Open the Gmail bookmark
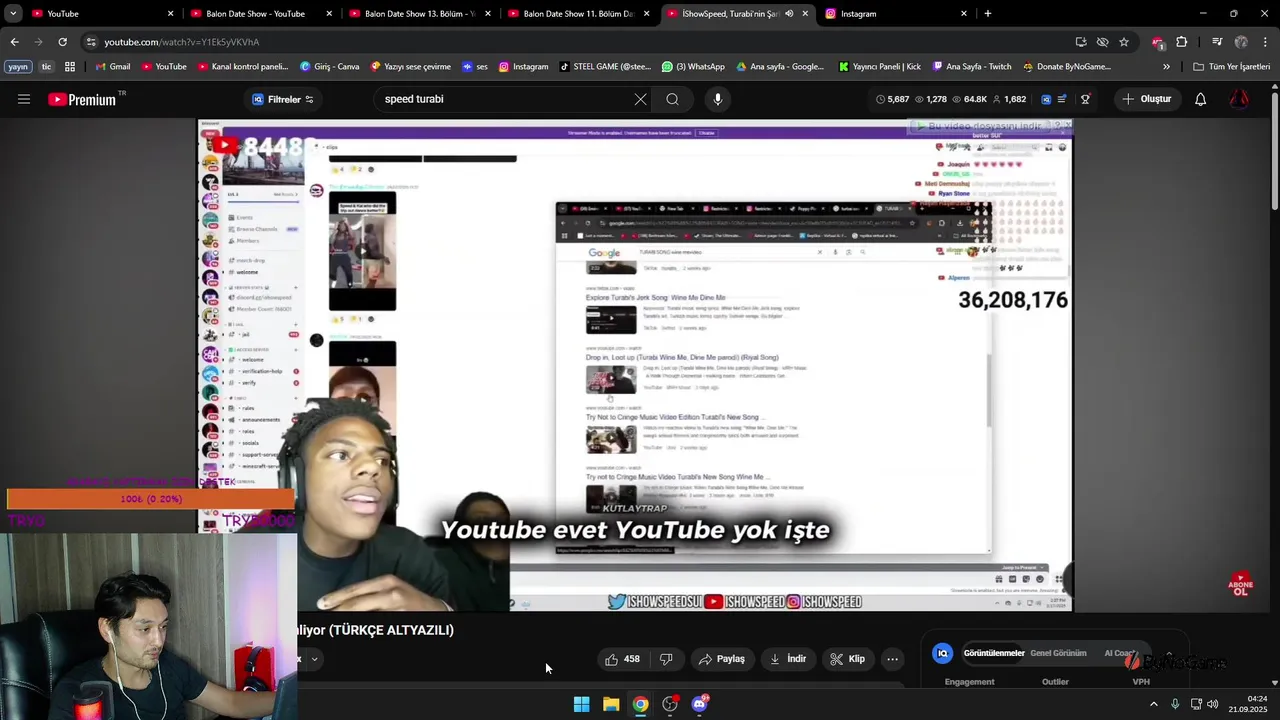Viewport: 1280px width, 720px height. click(112, 67)
